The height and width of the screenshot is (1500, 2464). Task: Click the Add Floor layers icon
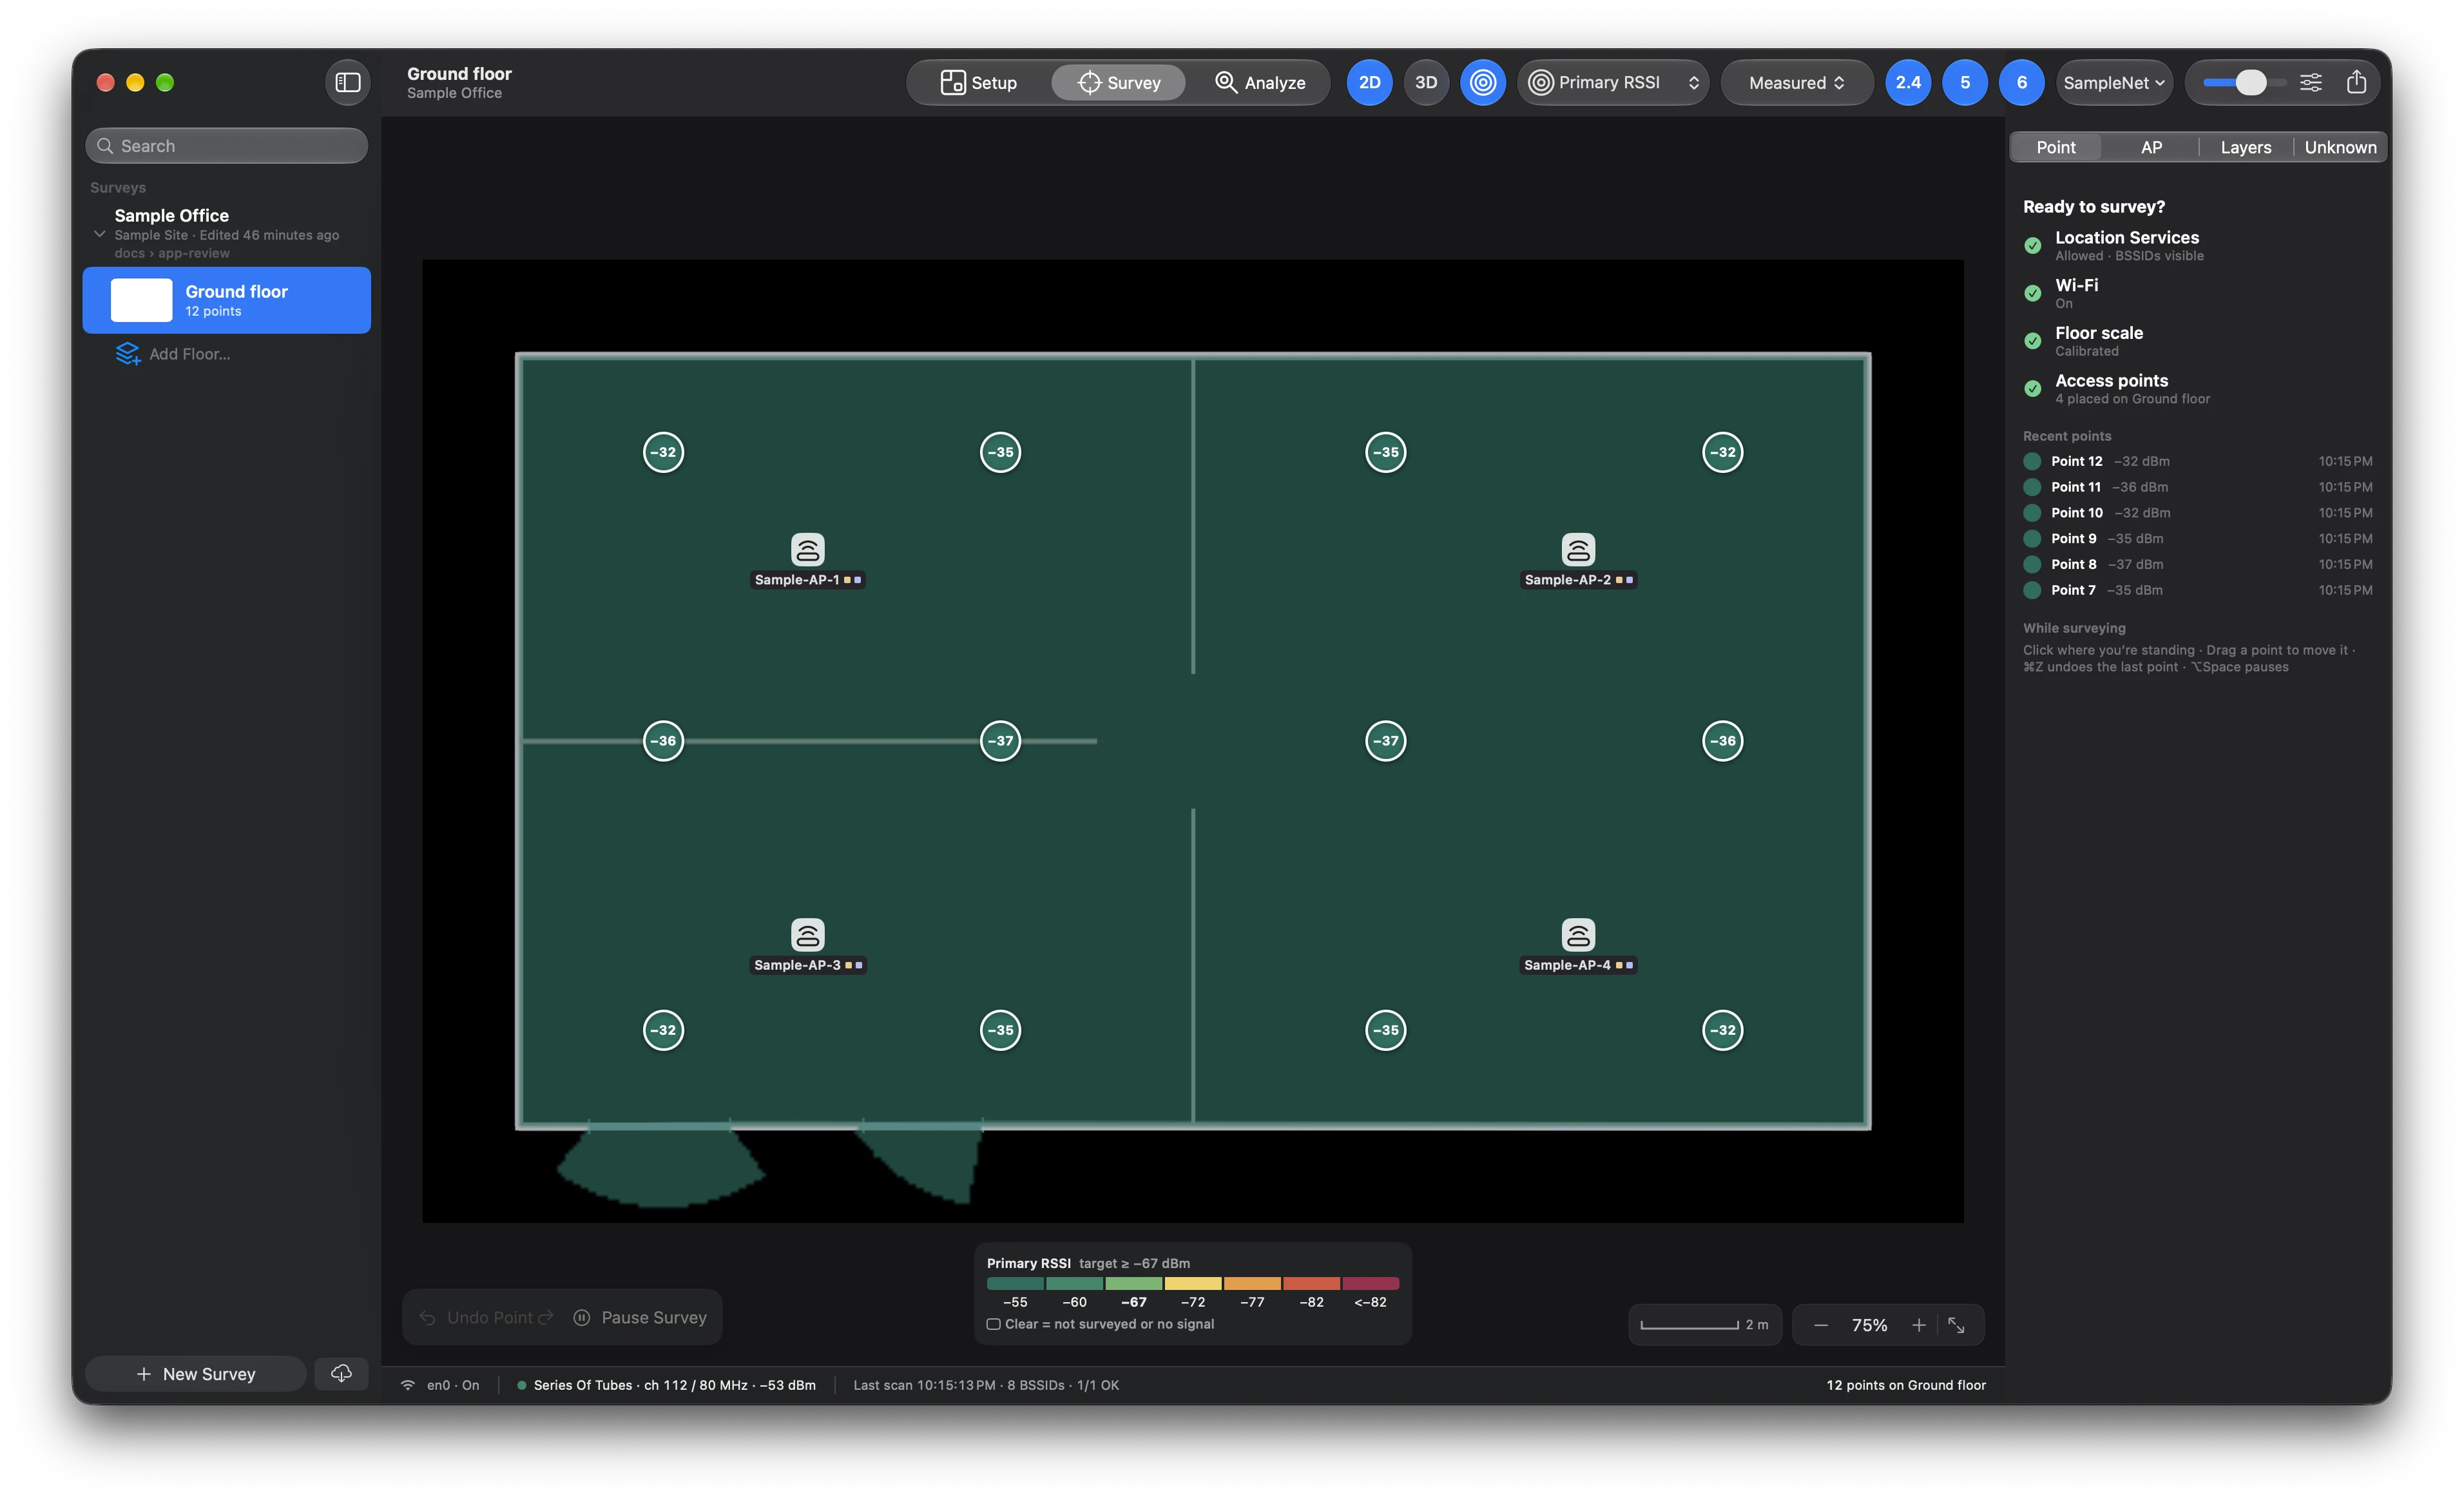pyautogui.click(x=127, y=353)
